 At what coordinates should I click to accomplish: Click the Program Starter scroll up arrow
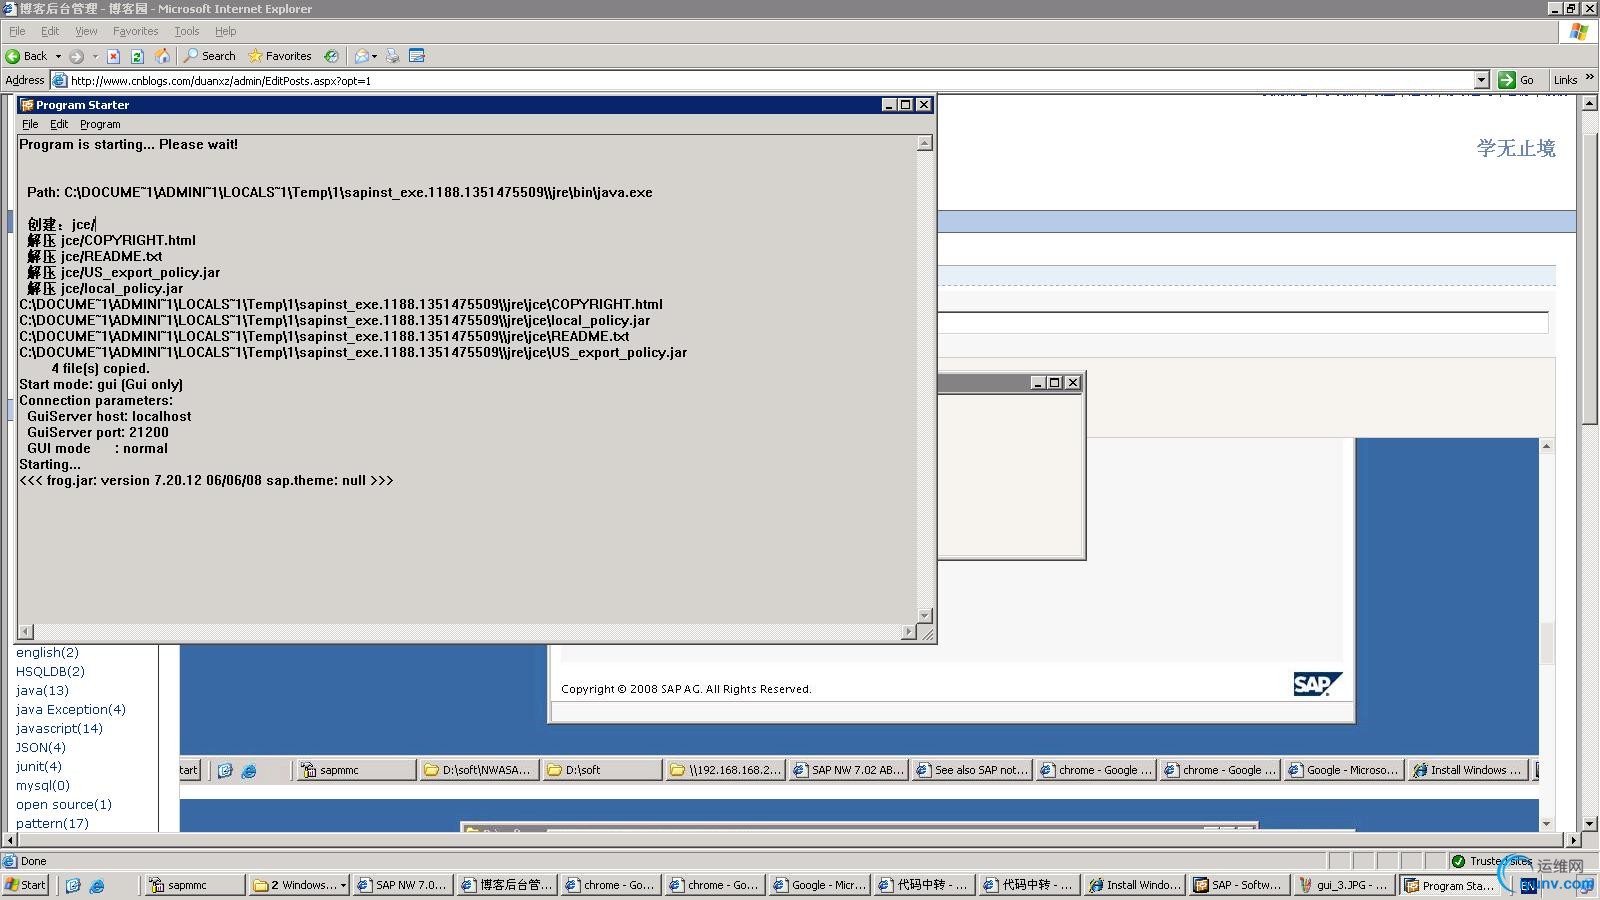(925, 143)
